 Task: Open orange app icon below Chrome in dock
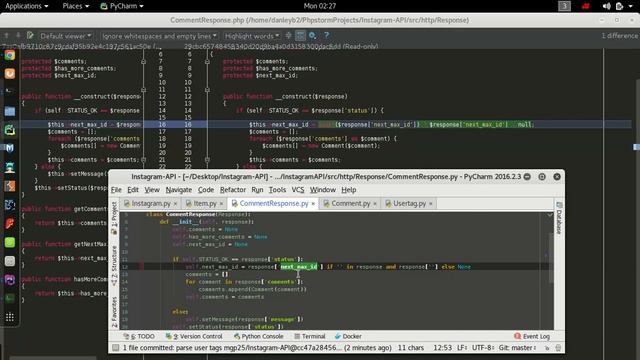pos(10,74)
